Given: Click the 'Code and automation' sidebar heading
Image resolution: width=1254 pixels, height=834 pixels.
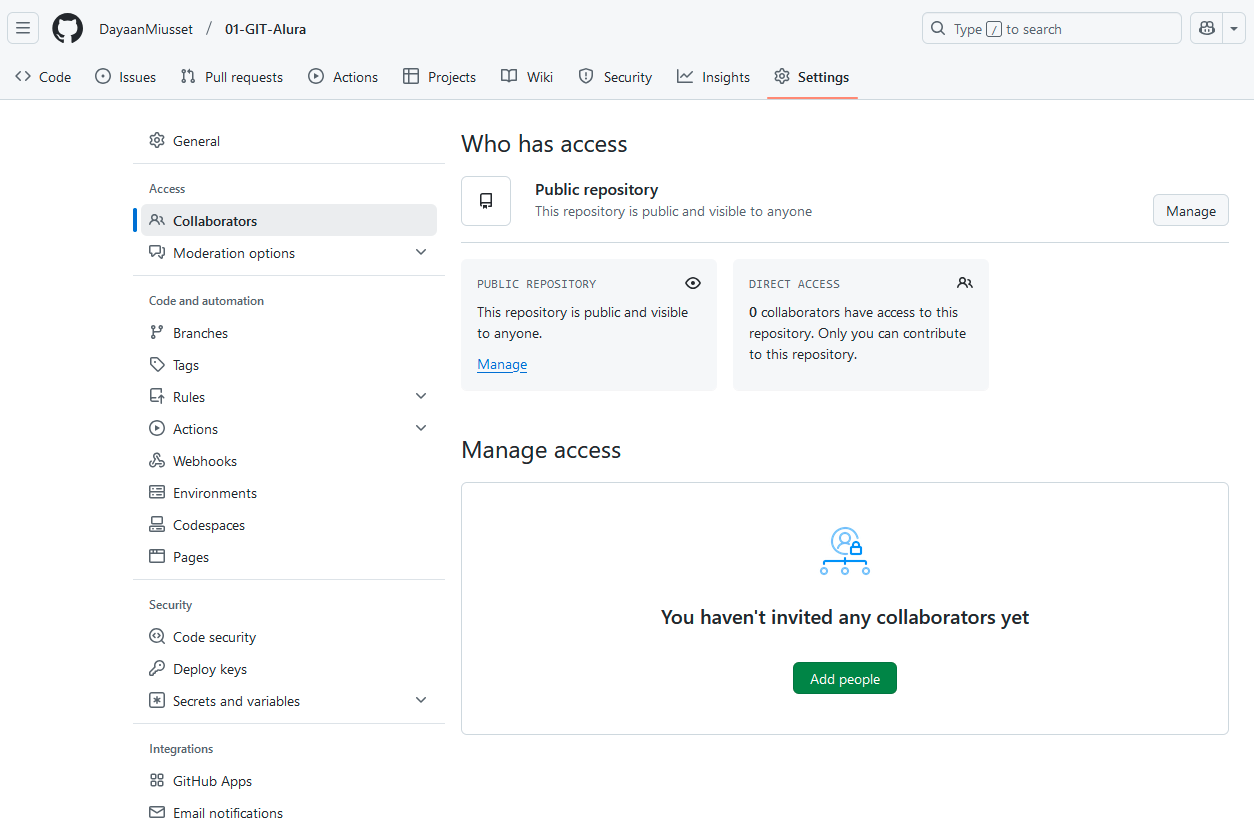Looking at the screenshot, I should point(207,301).
